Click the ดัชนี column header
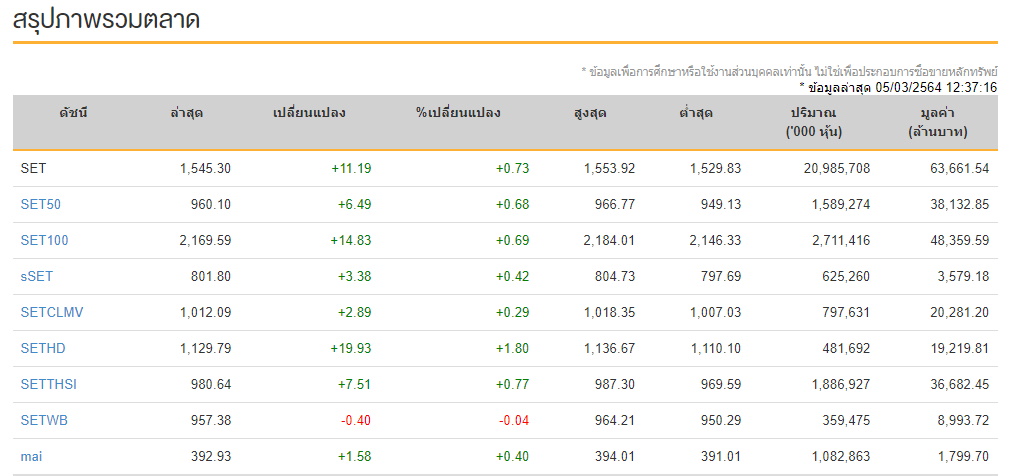Screen dimensions: 1022x476 (76, 113)
